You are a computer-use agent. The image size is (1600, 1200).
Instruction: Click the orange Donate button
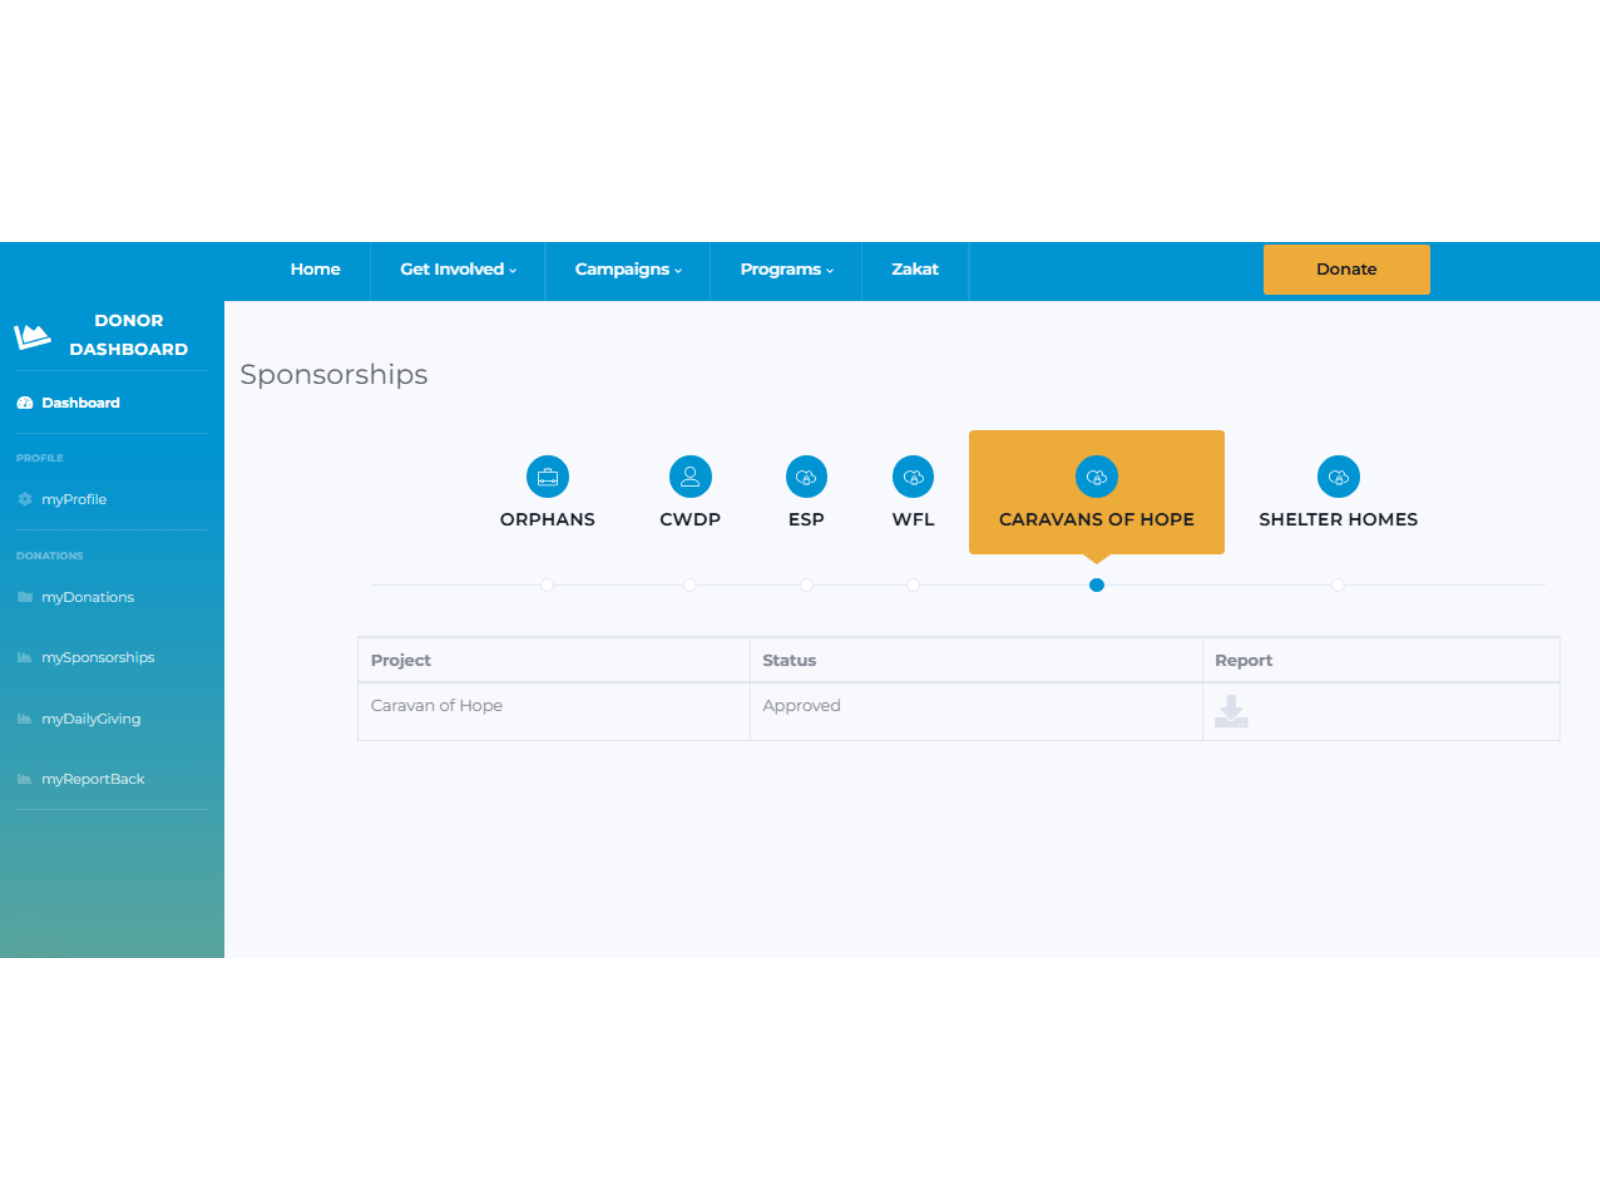coord(1346,269)
